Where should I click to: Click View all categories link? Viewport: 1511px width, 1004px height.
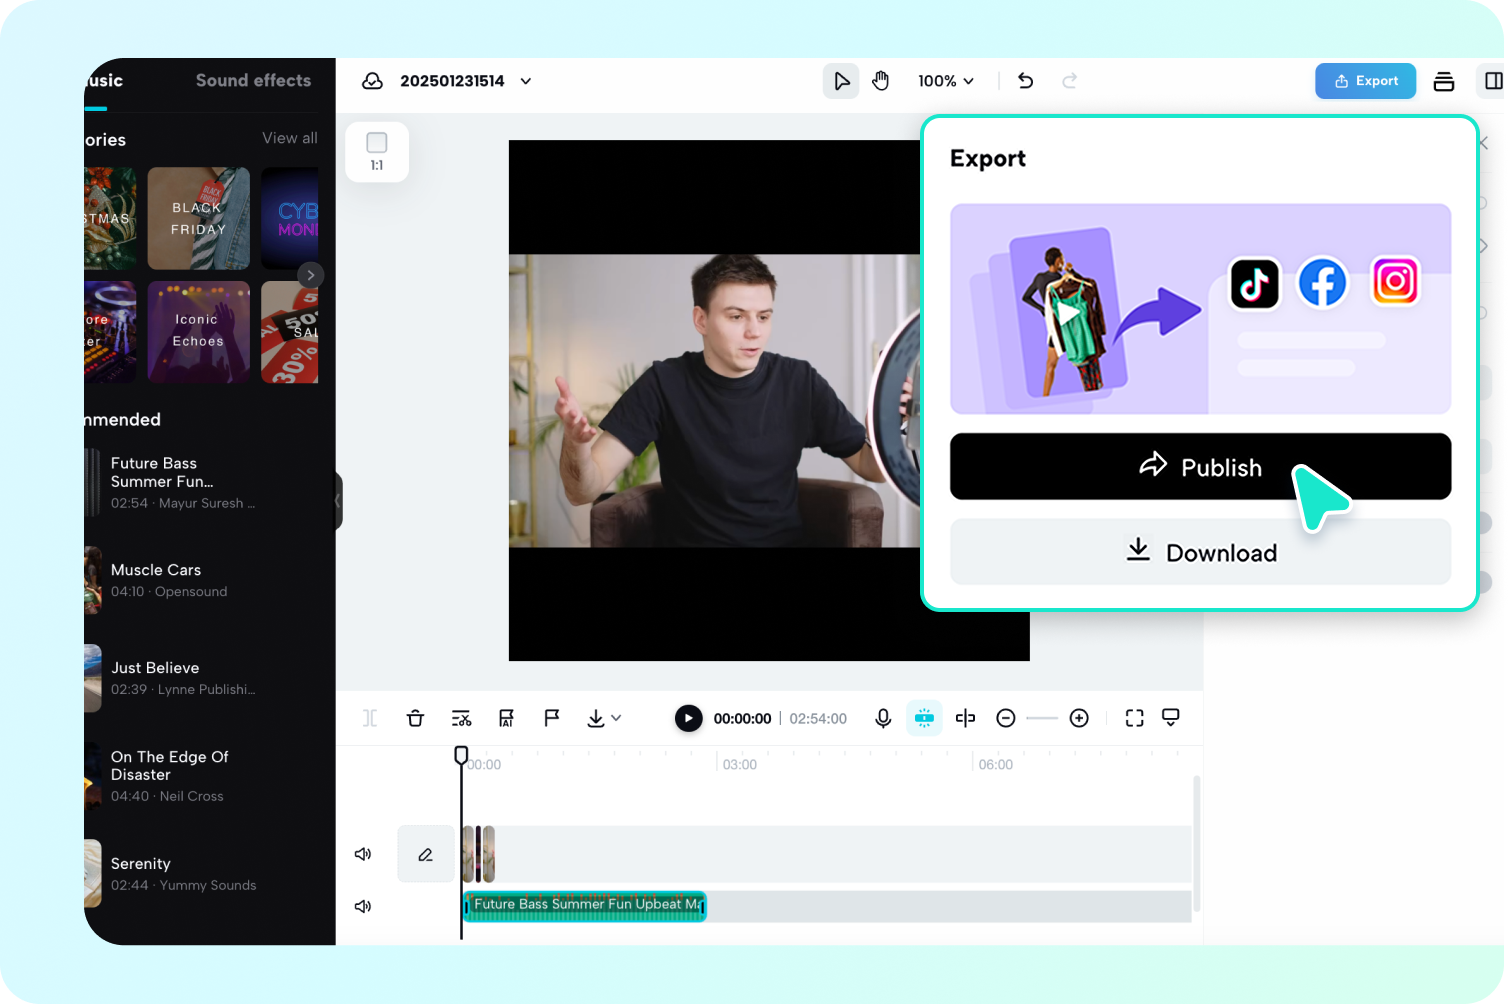[290, 138]
